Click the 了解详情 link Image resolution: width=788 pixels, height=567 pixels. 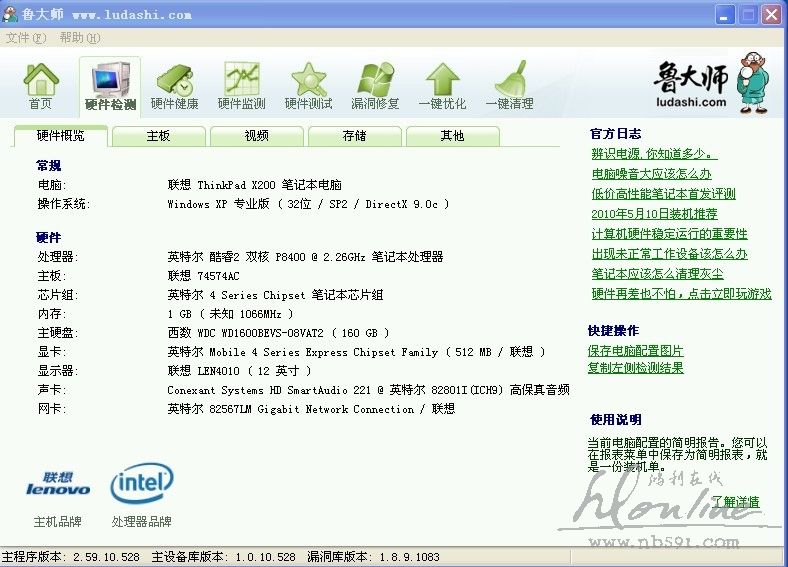pyautogui.click(x=735, y=502)
